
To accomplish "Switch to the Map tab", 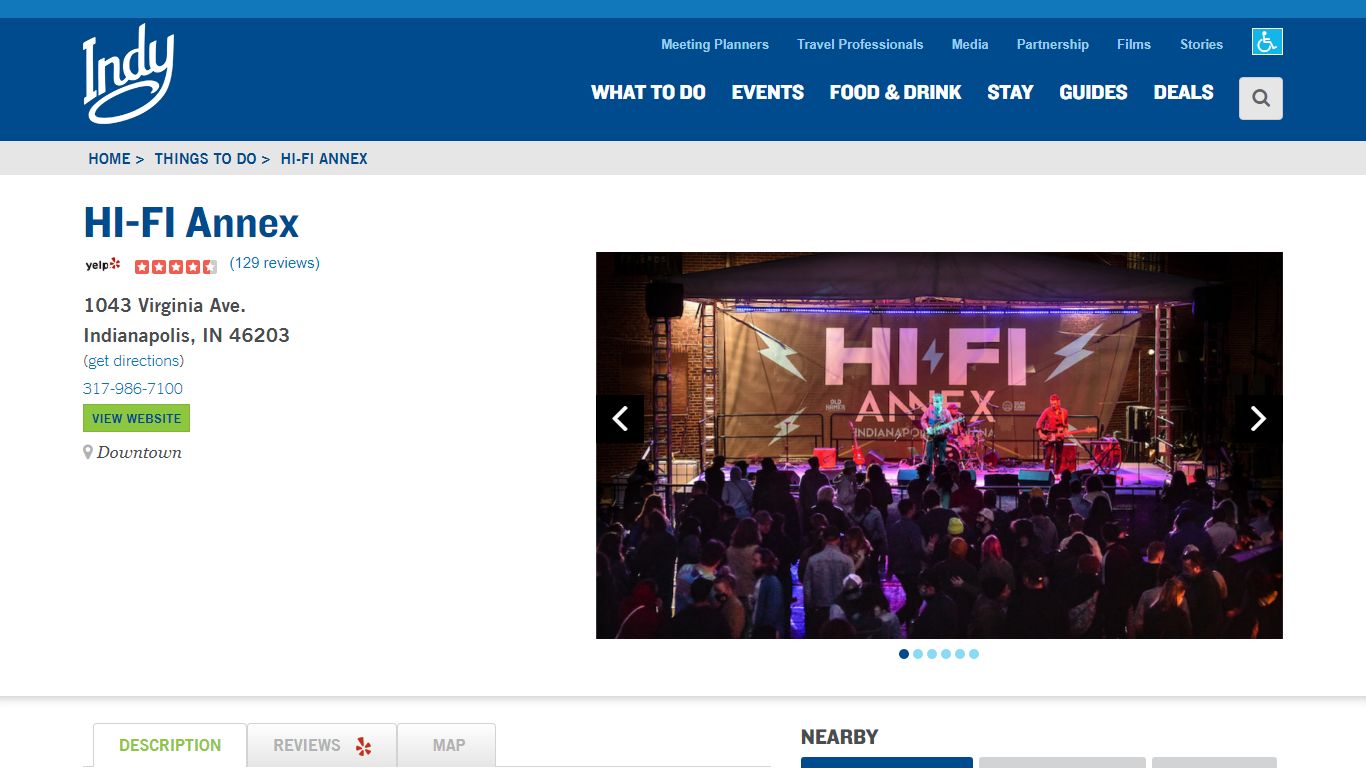I will pos(448,745).
